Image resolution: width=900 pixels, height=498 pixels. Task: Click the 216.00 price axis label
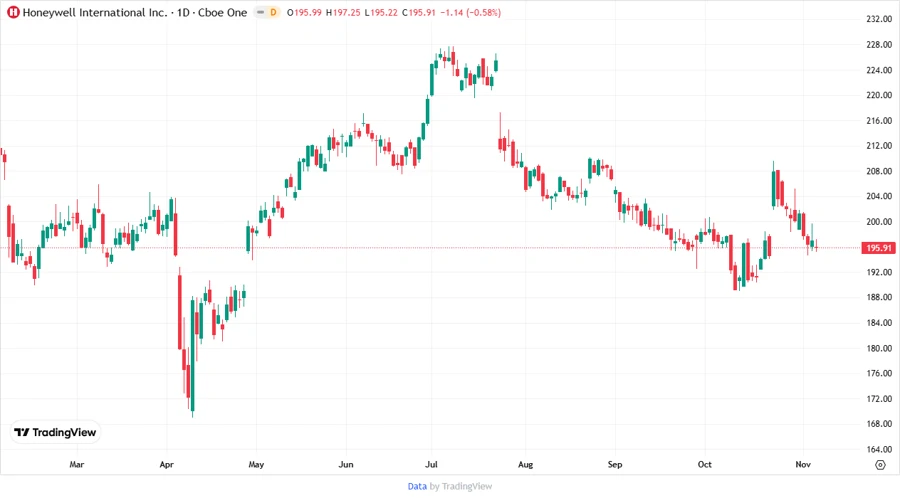pos(879,120)
